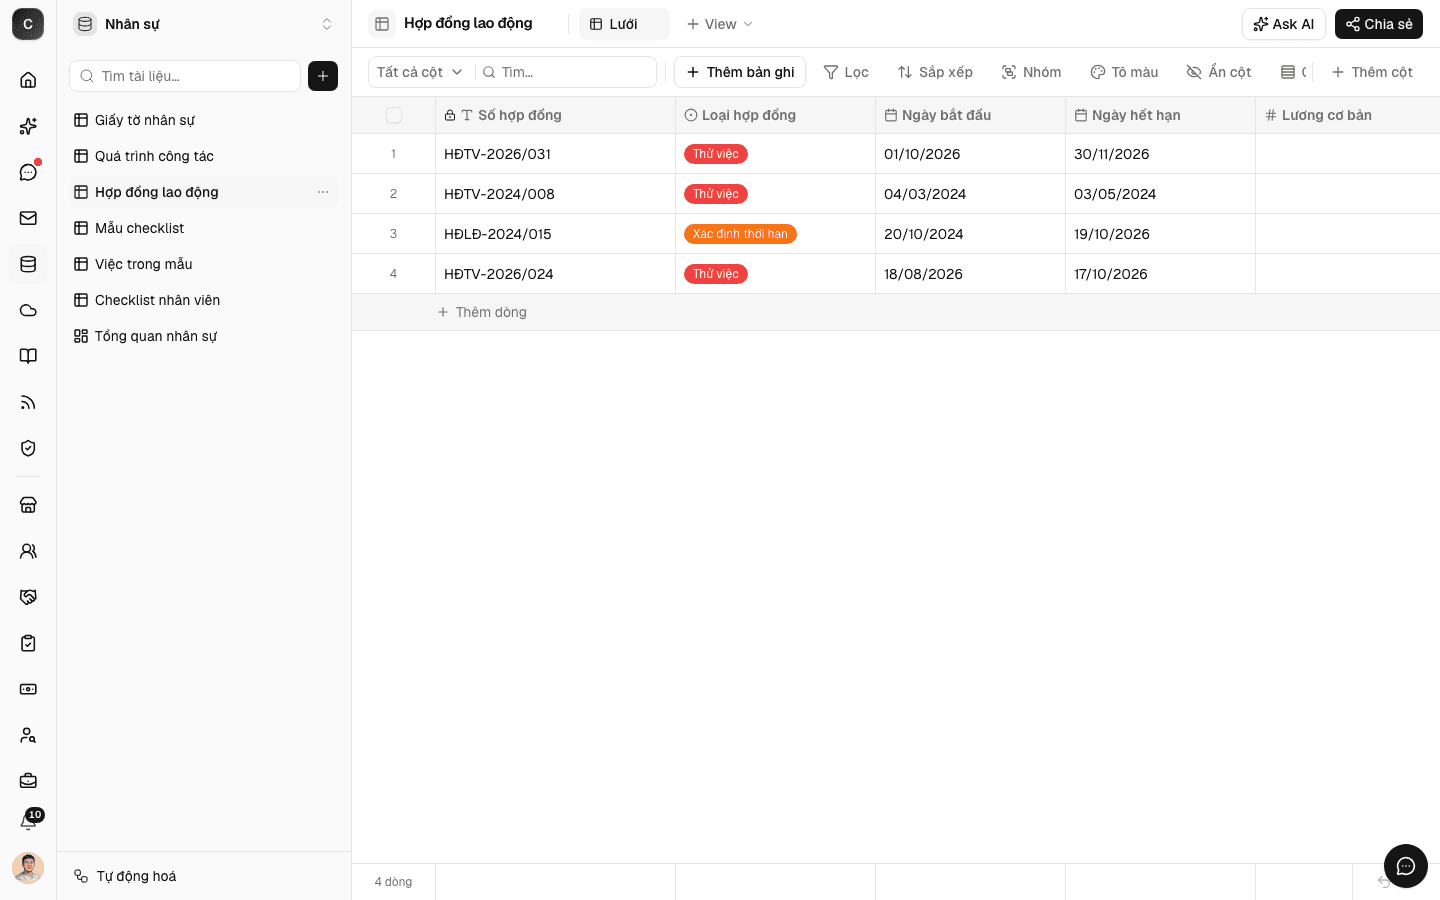This screenshot has width=1440, height=900.
Task: Click the Ask AI button
Action: coord(1284,24)
